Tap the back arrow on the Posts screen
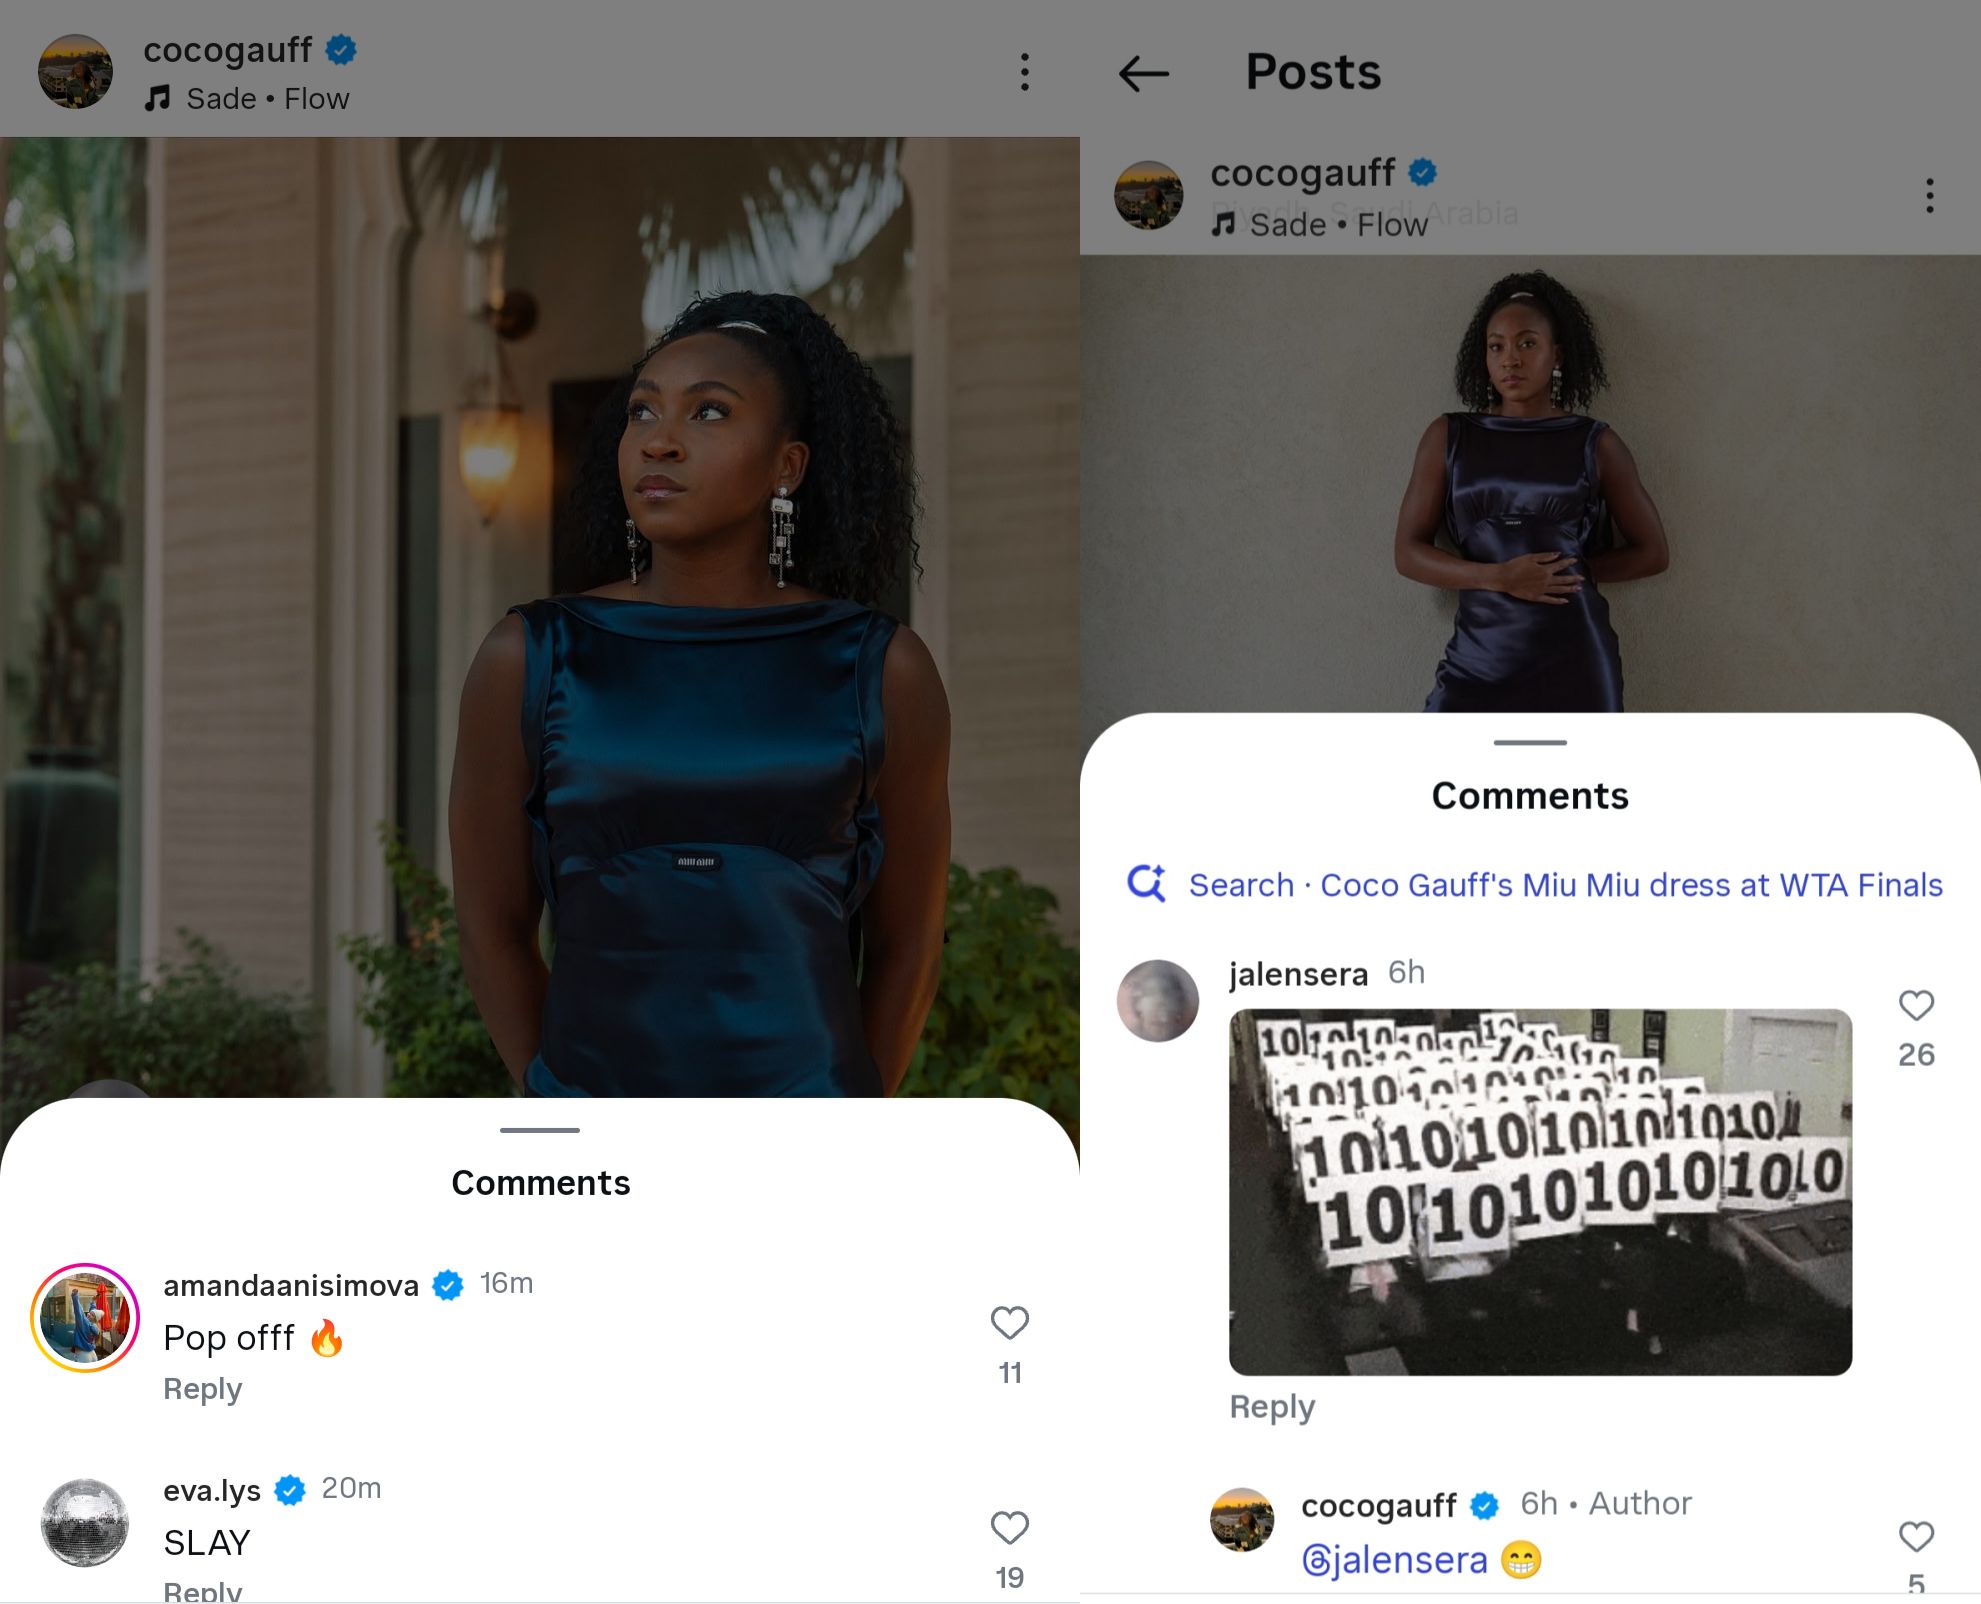The height and width of the screenshot is (1604, 1981). coord(1146,74)
